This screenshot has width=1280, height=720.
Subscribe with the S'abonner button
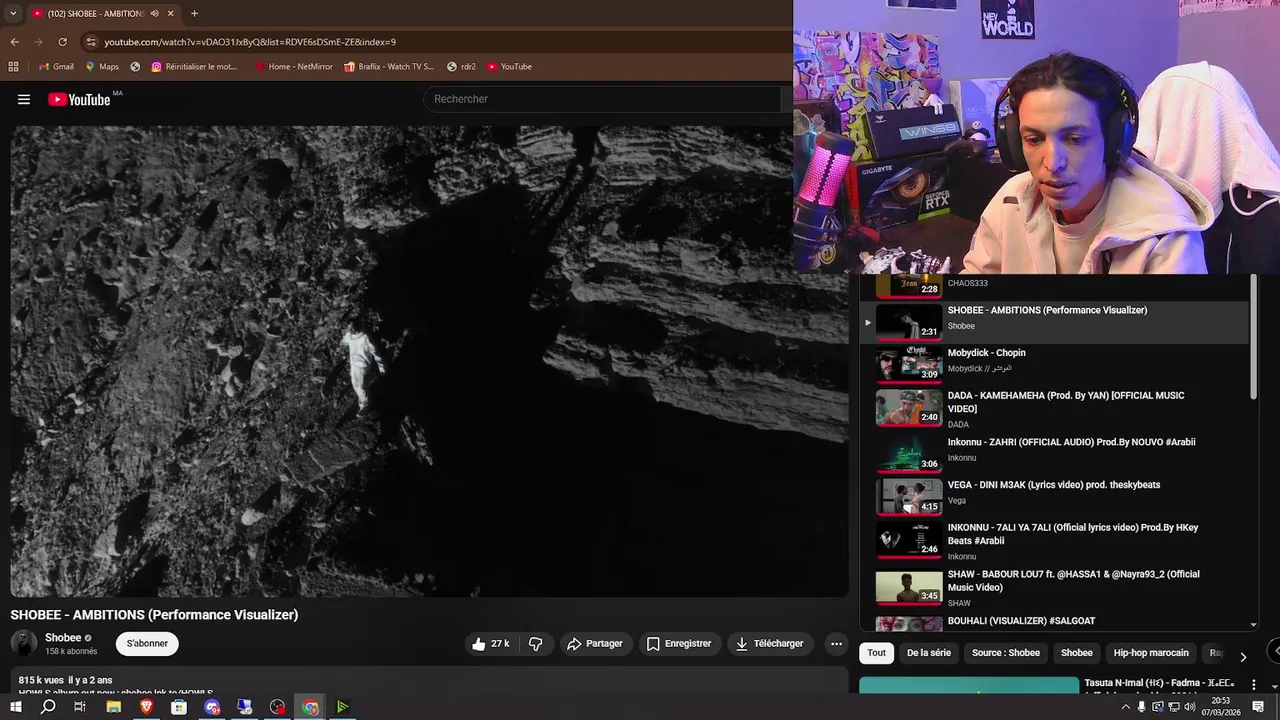147,644
